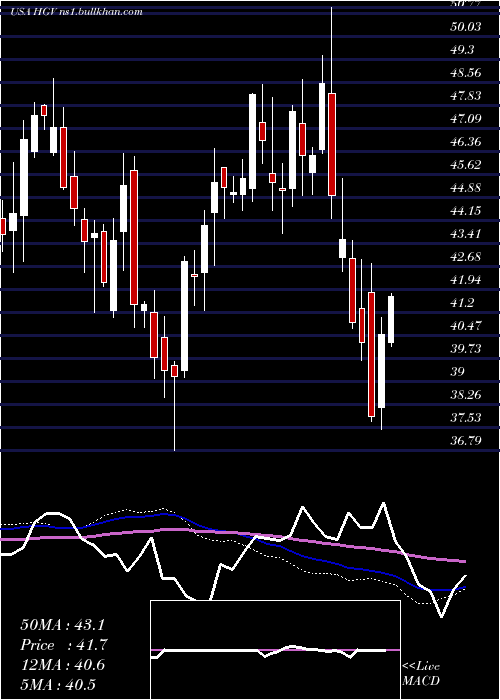Click the '5MA : 40.5' indicator text
Viewport: 500px width, 700px height.
(x=58, y=685)
